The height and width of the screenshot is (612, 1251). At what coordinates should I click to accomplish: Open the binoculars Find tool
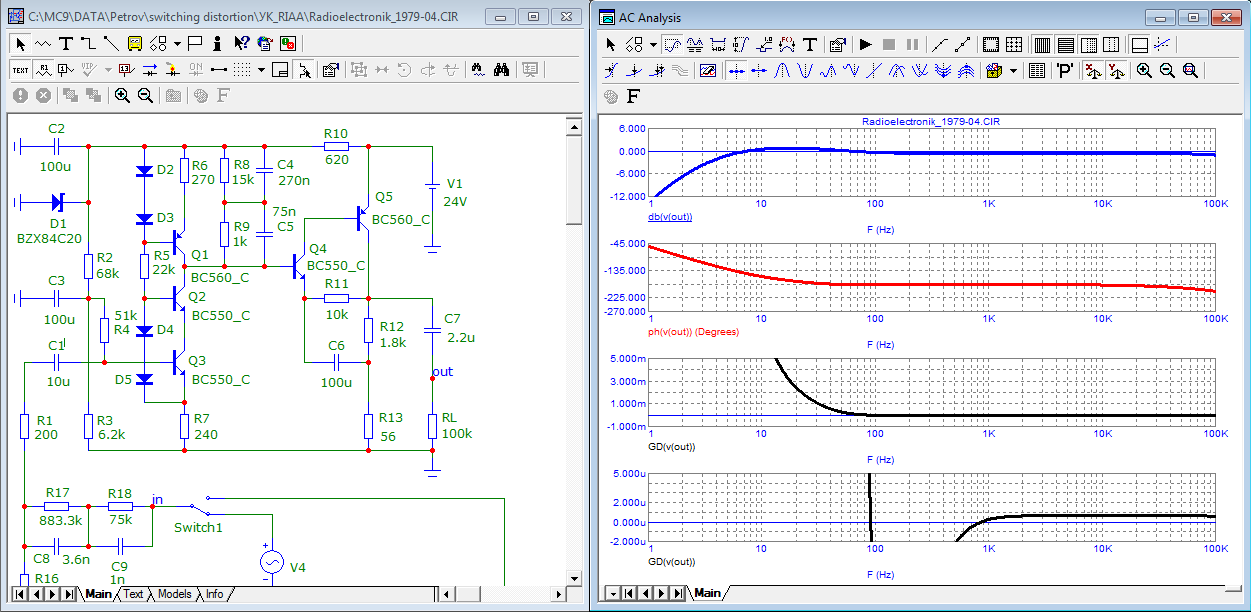pyautogui.click(x=502, y=70)
